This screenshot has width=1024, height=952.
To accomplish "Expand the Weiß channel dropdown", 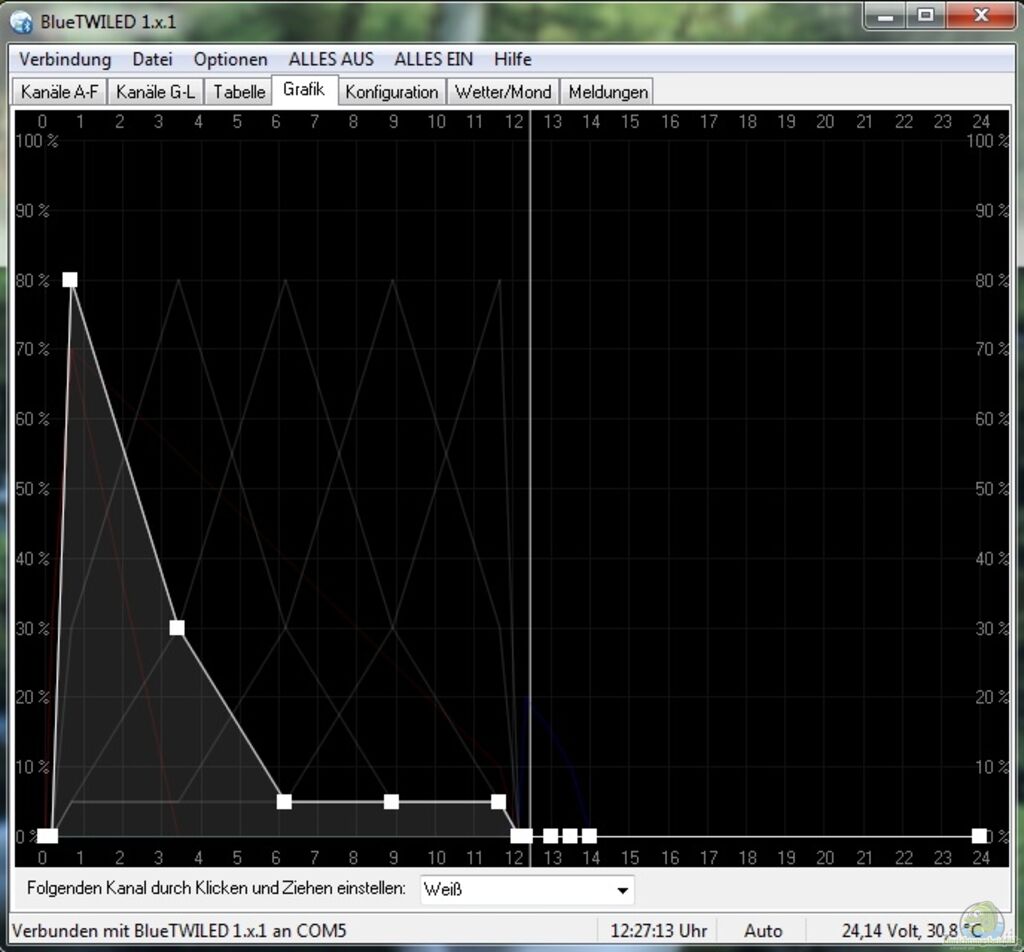I will 526,889.
